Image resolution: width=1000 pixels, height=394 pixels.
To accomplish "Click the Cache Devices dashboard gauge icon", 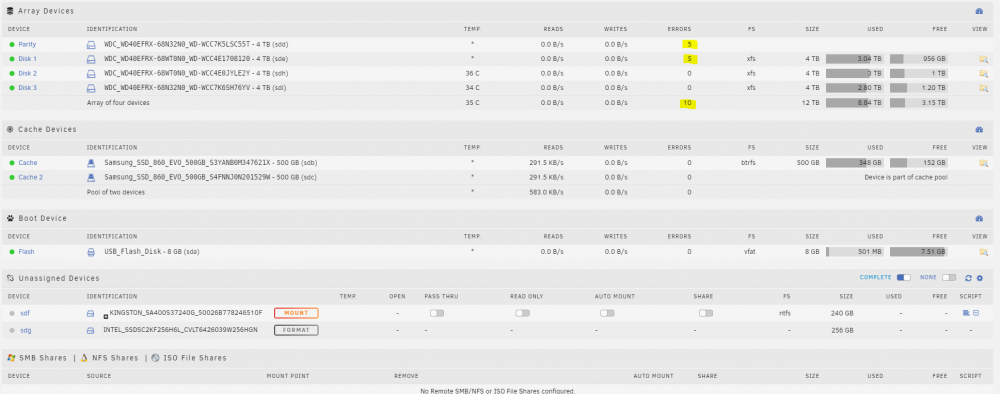I will pyautogui.click(x=980, y=129).
